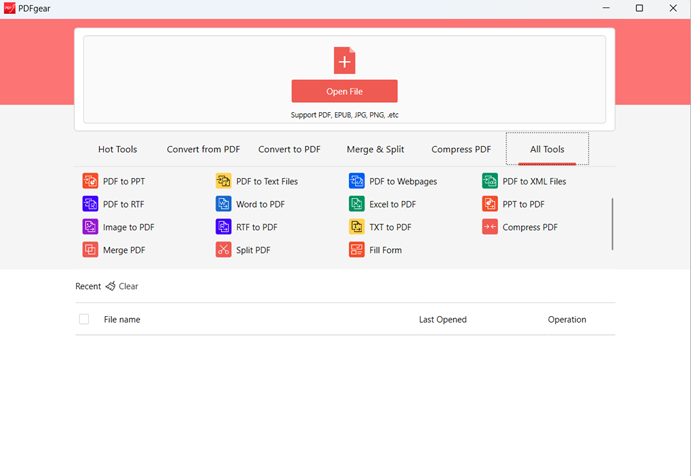Click the Excel to PDF icon

click(357, 204)
